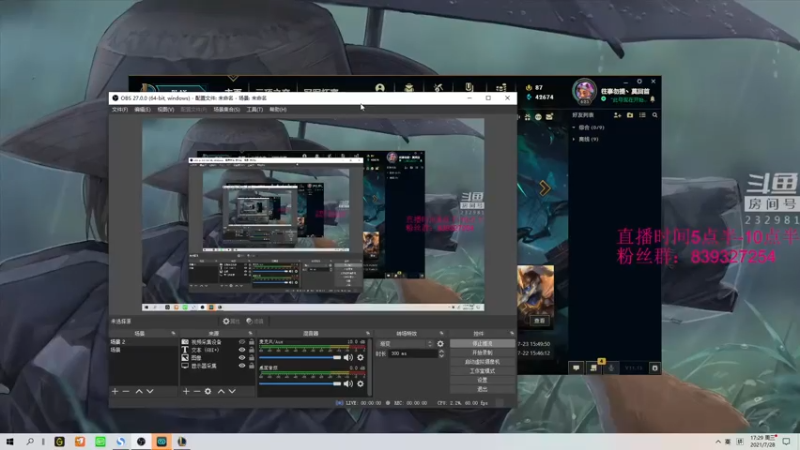
Task: Click the transition duration 300 ms field
Action: tap(414, 354)
